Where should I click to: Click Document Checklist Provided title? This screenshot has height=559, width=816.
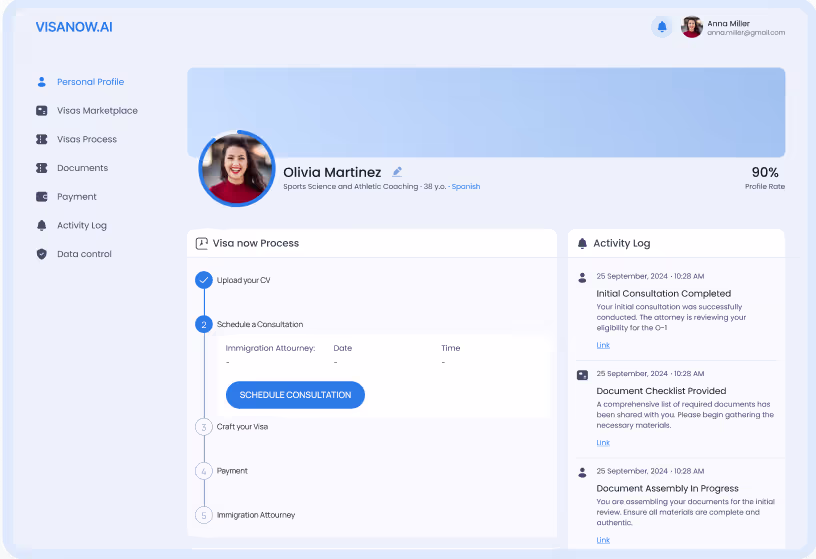(x=661, y=391)
